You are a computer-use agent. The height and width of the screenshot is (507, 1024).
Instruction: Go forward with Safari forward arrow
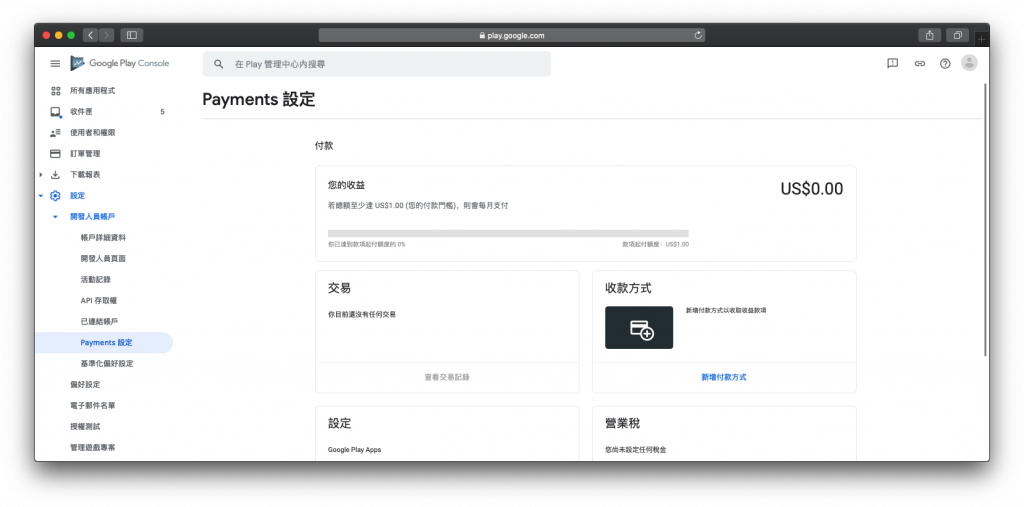point(106,35)
